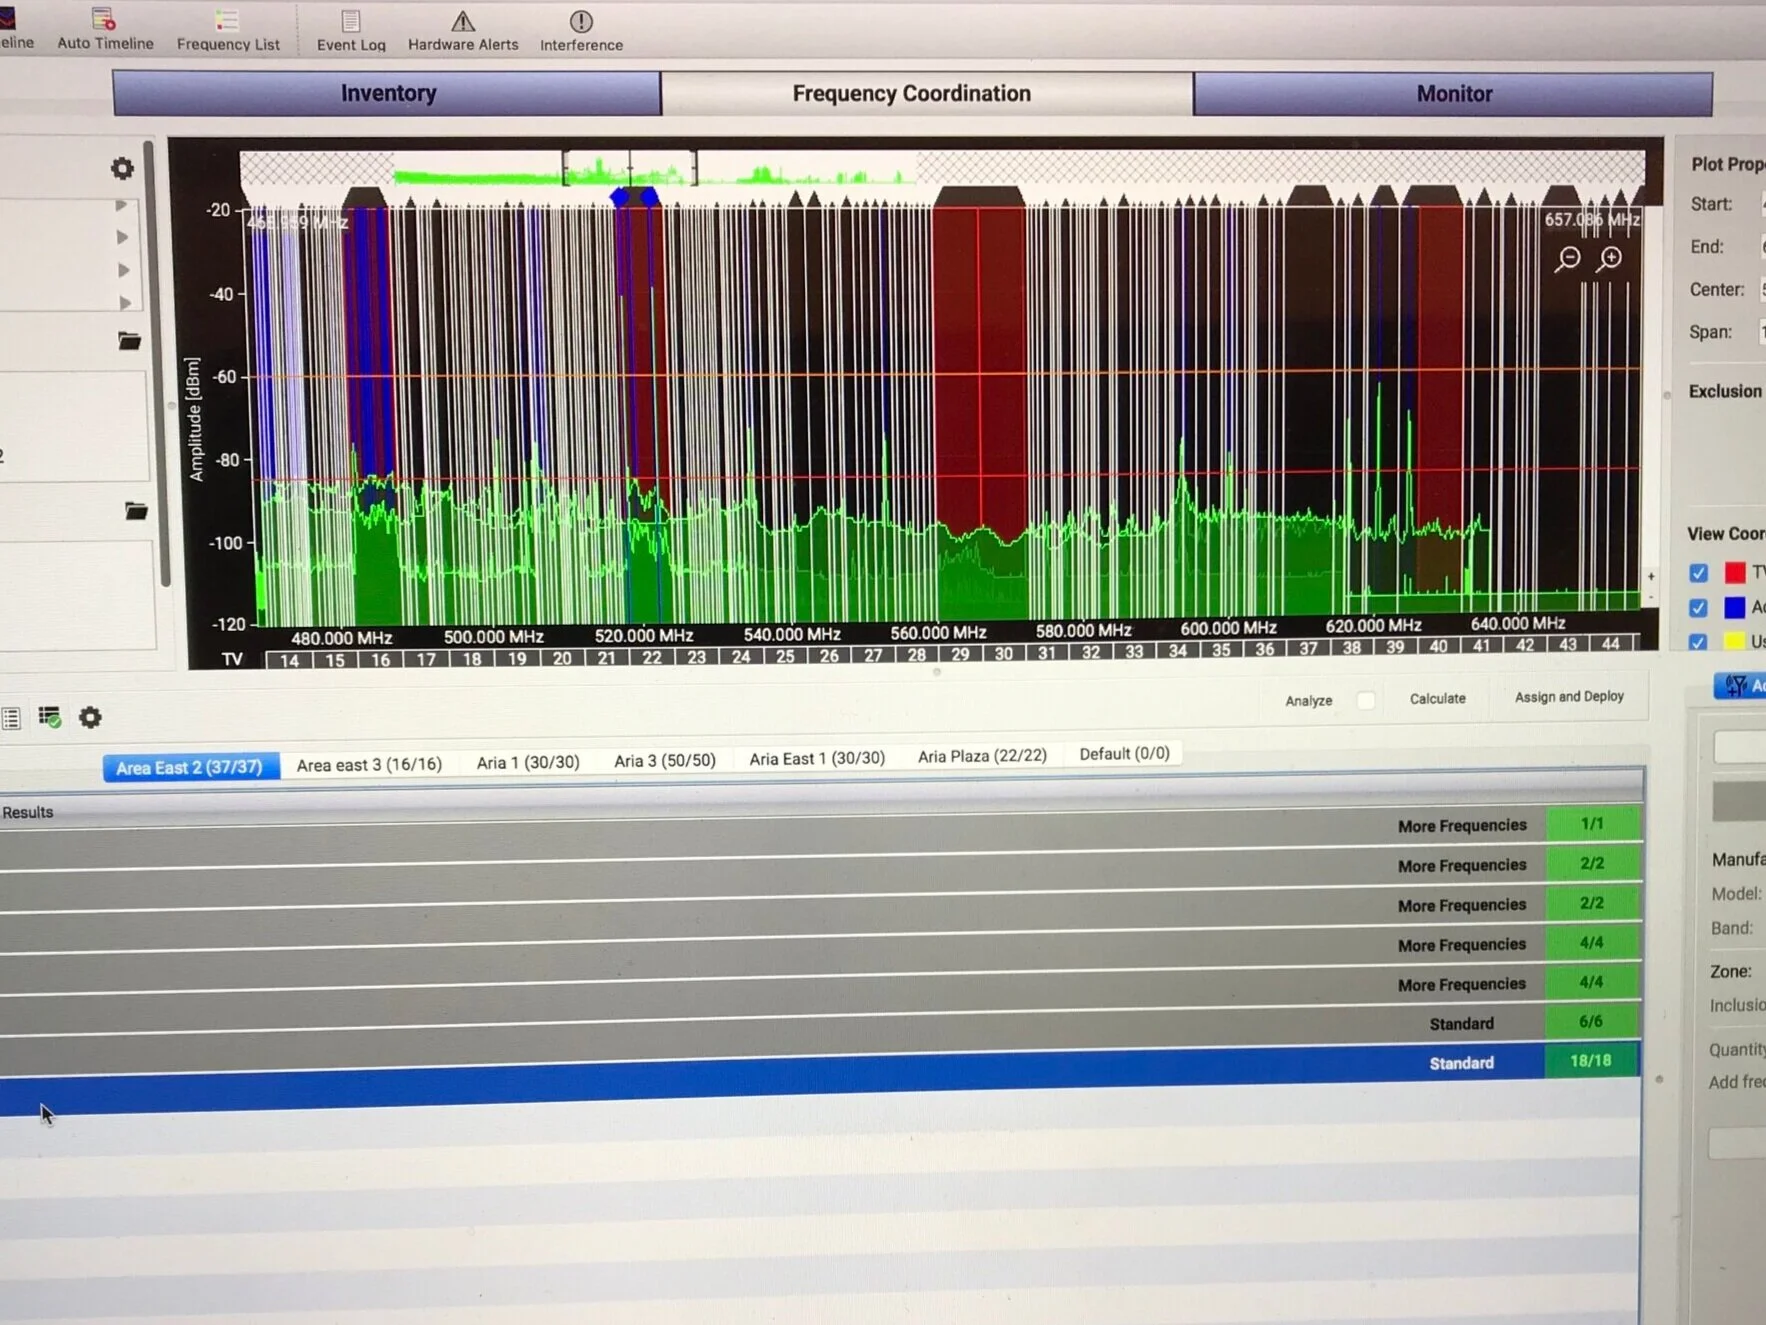Open the Auto Timeline tool
Viewport: 1766px width, 1325px height.
105,29
